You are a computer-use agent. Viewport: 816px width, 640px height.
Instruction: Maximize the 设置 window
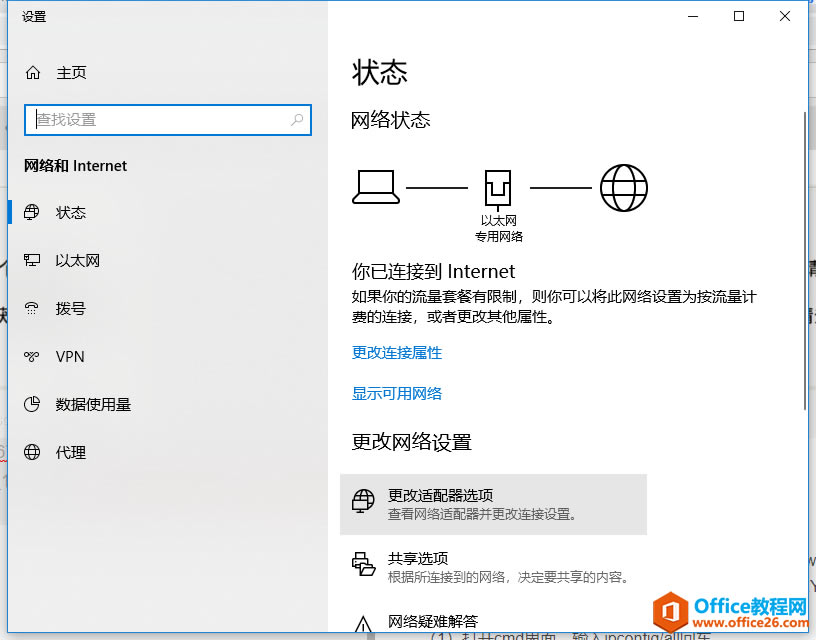pyautogui.click(x=738, y=17)
